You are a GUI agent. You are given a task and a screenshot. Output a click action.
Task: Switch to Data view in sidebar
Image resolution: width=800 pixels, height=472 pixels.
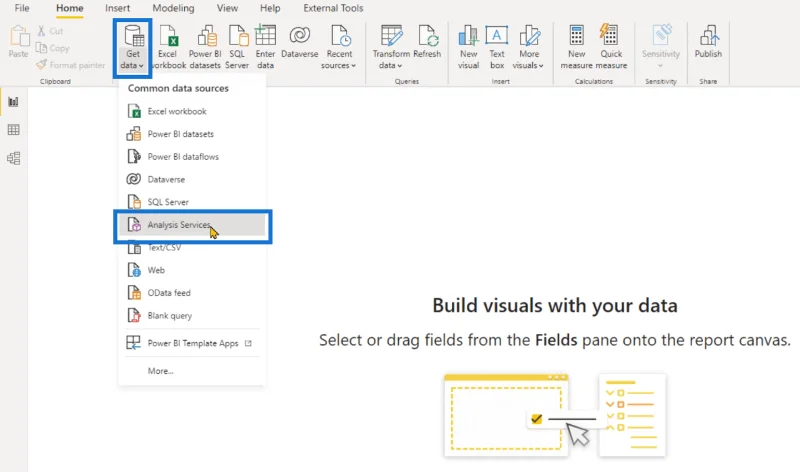point(14,130)
